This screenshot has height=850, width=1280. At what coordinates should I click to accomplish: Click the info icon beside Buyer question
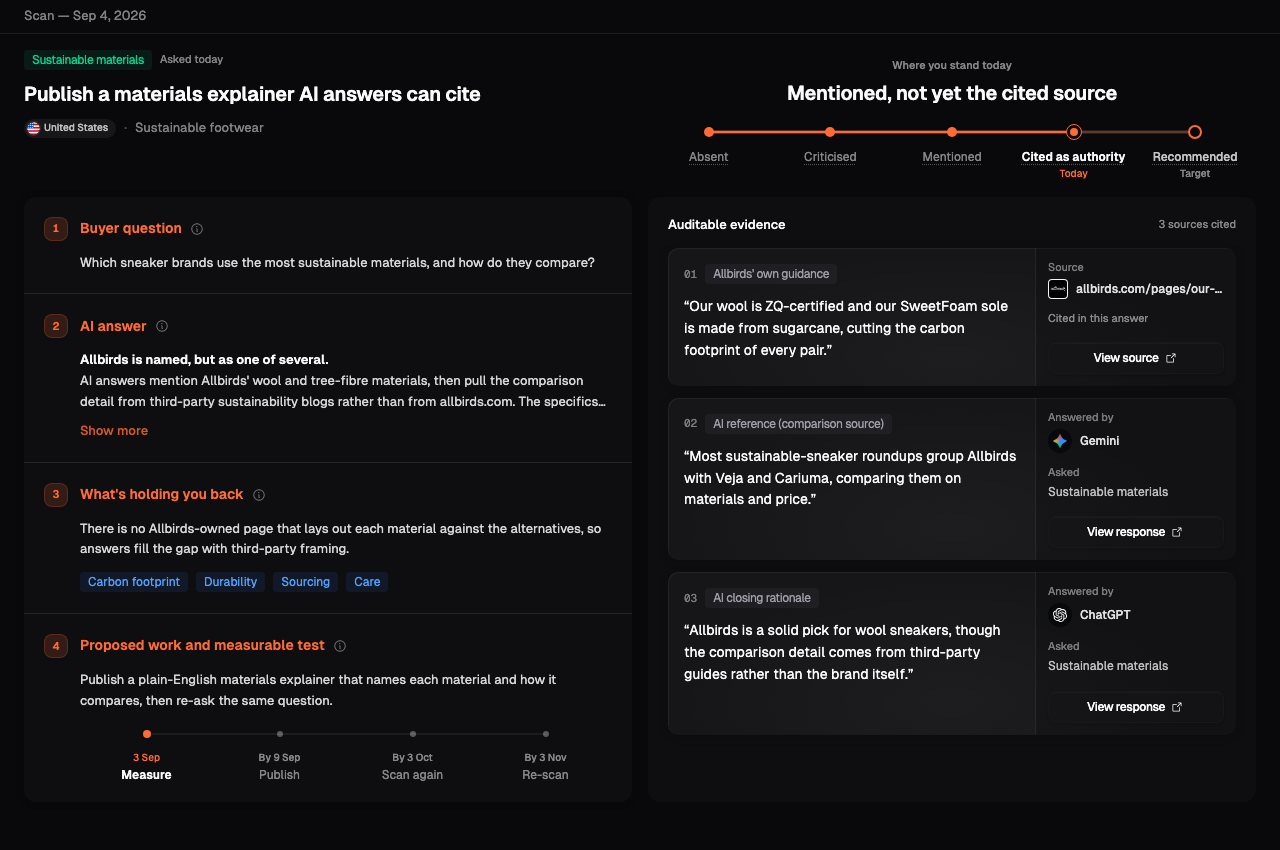[x=197, y=229]
